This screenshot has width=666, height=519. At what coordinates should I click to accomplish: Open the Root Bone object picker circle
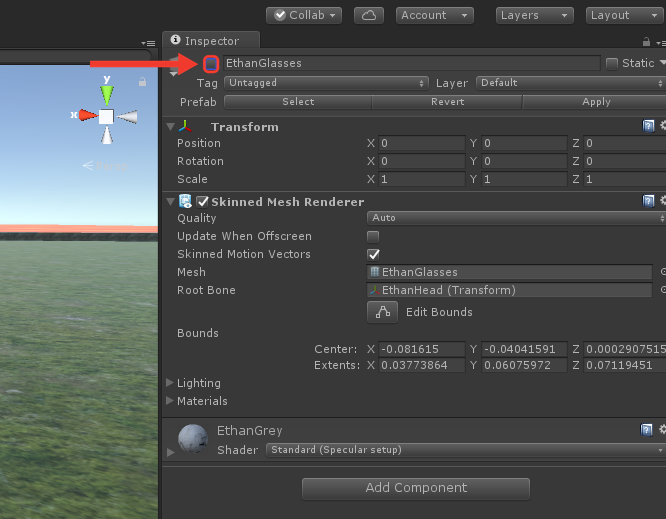pos(663,290)
